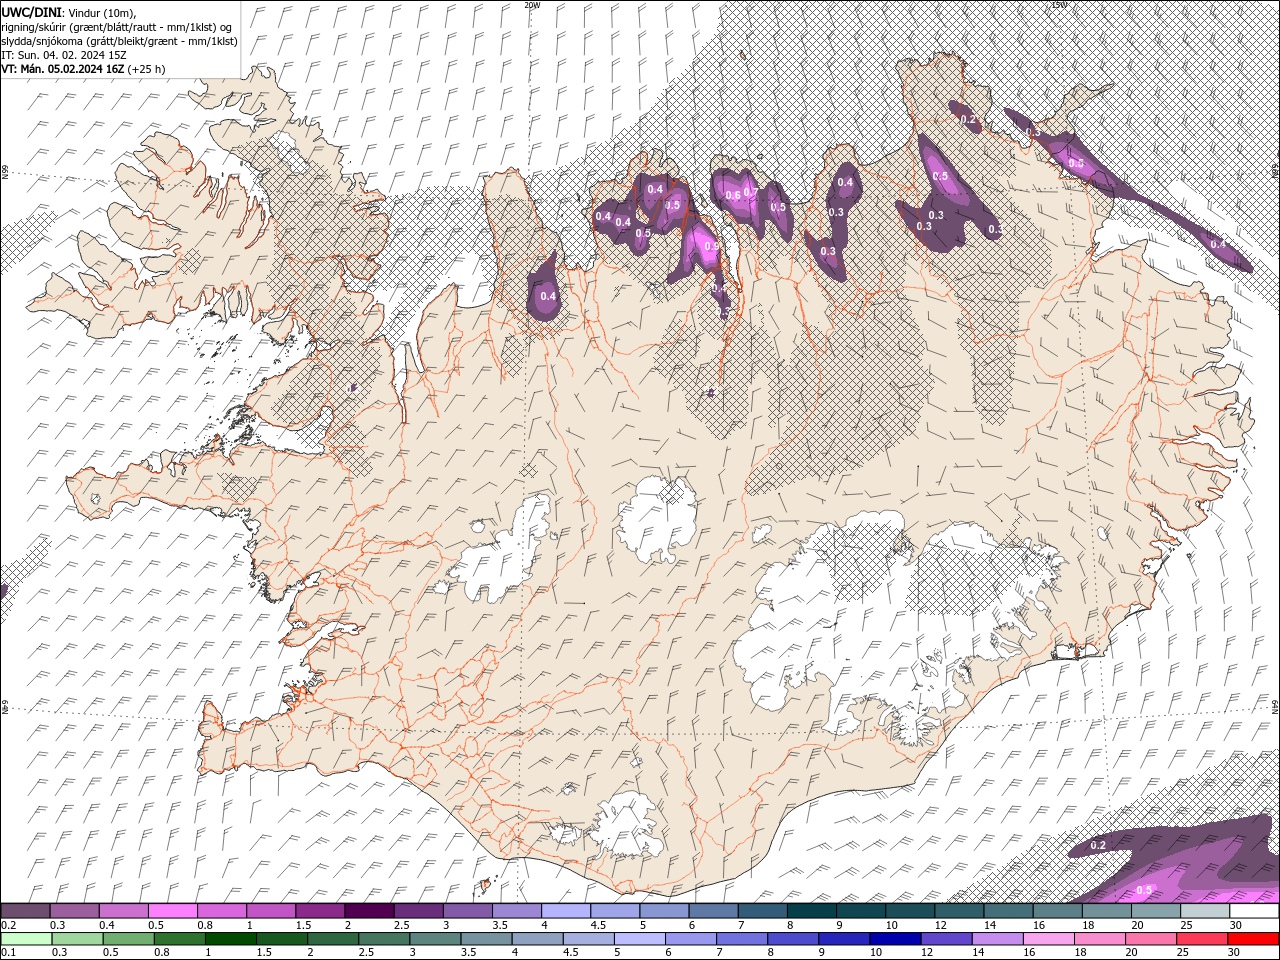Click the '(+25 h)' forecast offset
1280x960 pixels.
pyautogui.click(x=147, y=69)
